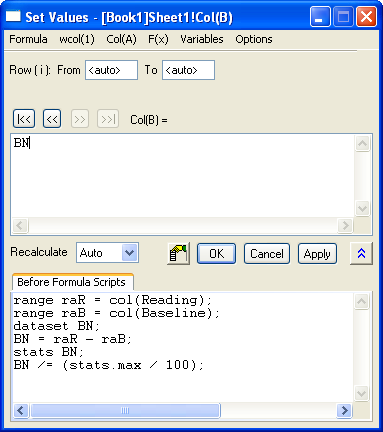Click script editor scroll right arrow

344,410
